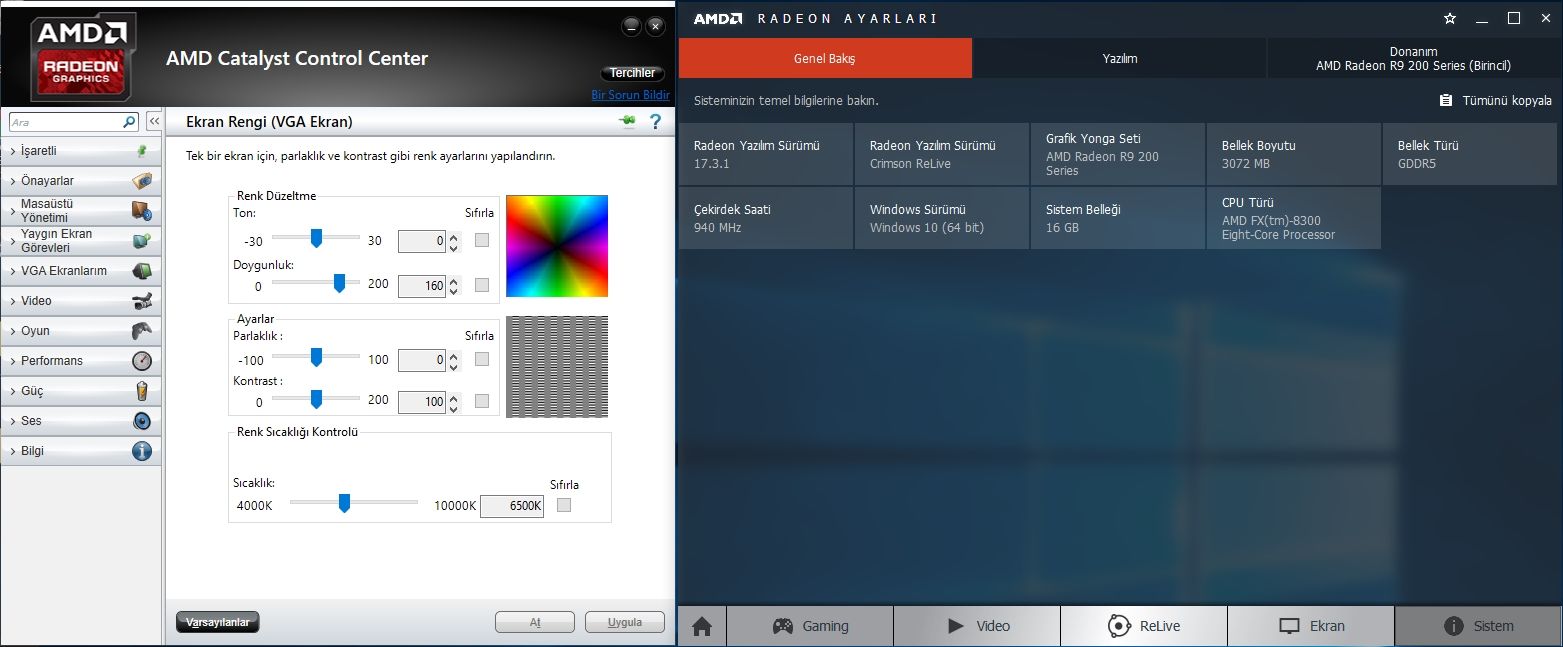The height and width of the screenshot is (647, 1563).
Task: Open the Video section in Radeon bottom bar
Action: pyautogui.click(x=977, y=626)
